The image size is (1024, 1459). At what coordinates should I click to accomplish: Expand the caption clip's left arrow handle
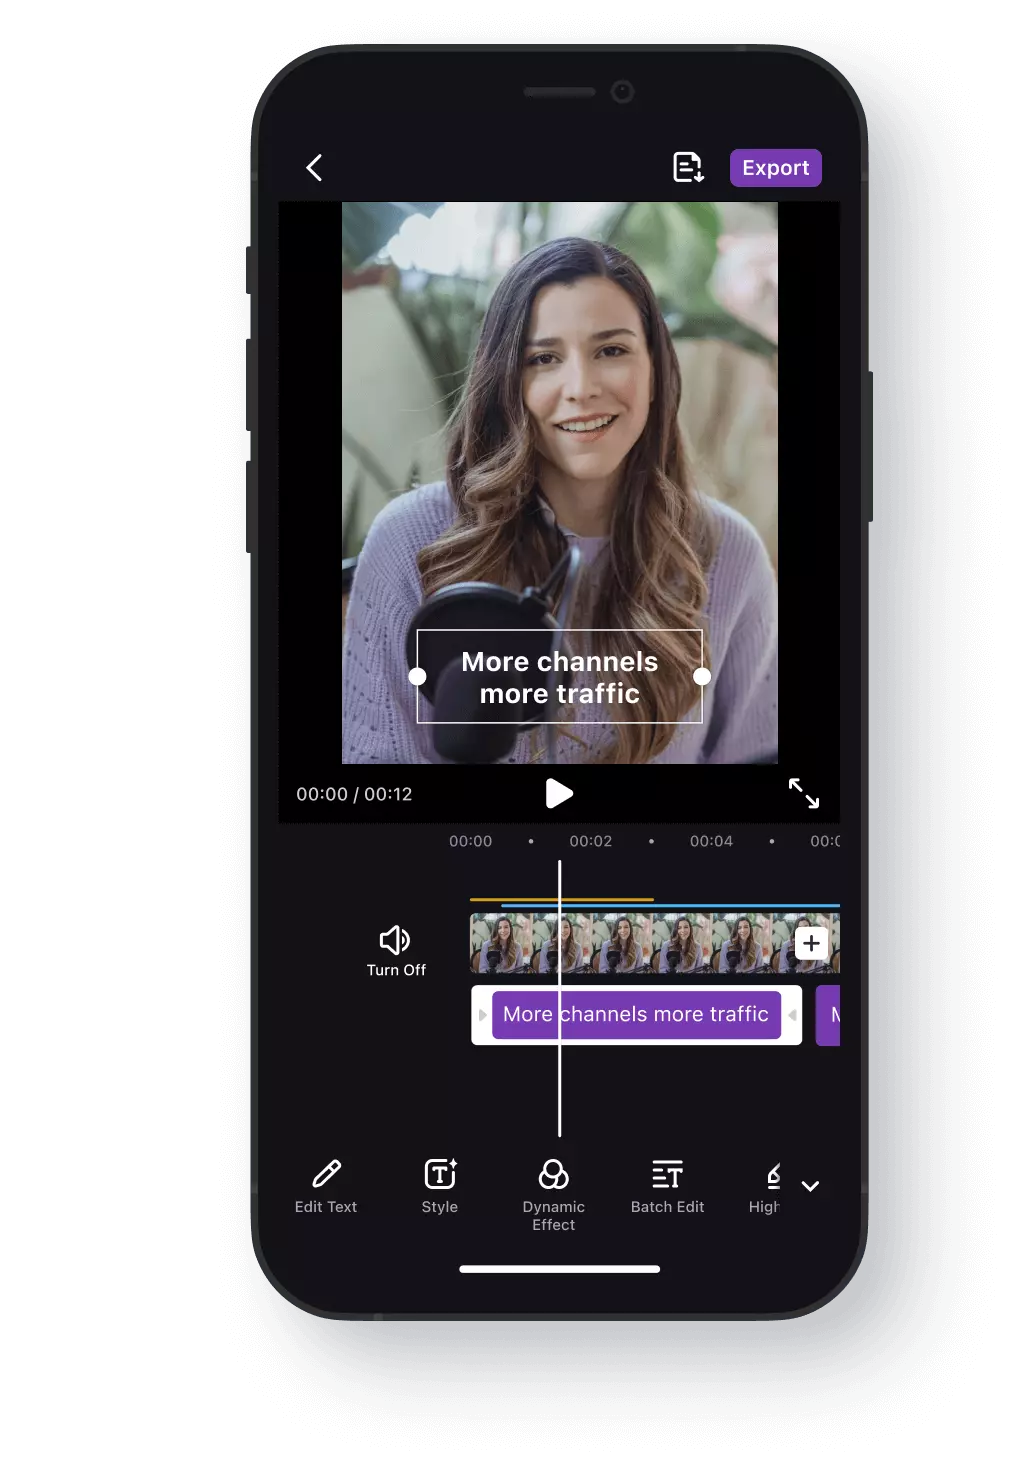(482, 1015)
